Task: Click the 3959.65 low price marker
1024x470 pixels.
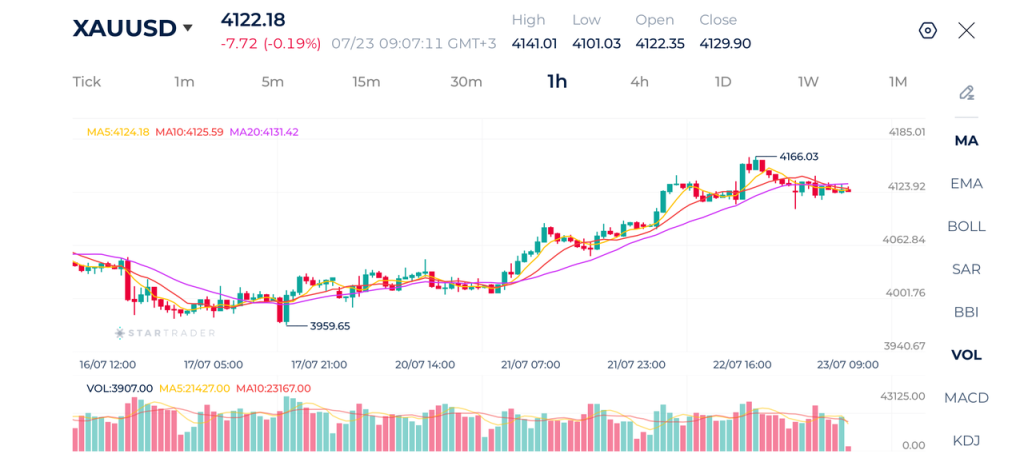Action: coord(330,326)
